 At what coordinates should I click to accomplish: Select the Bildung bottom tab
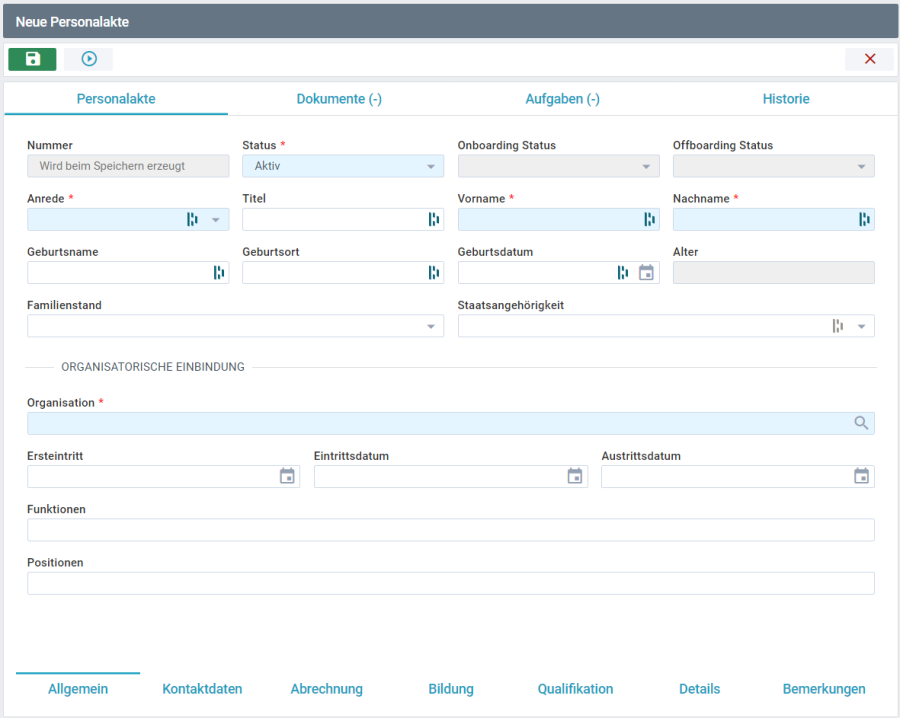click(x=451, y=689)
